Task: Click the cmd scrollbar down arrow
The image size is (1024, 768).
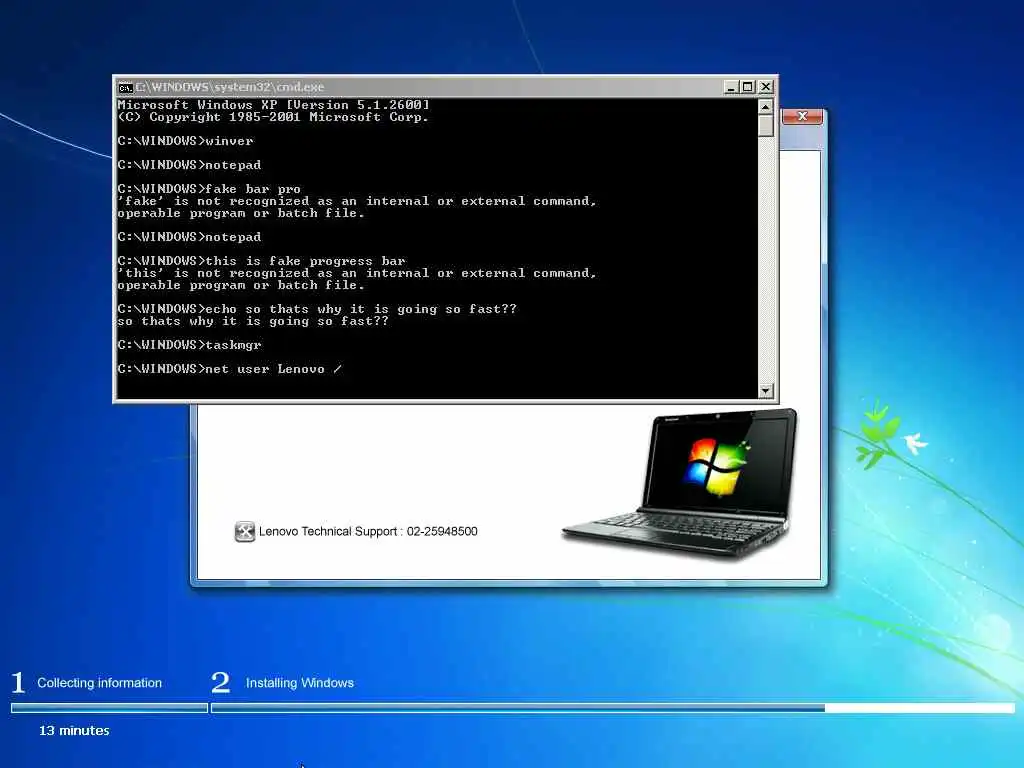Action: (x=765, y=391)
